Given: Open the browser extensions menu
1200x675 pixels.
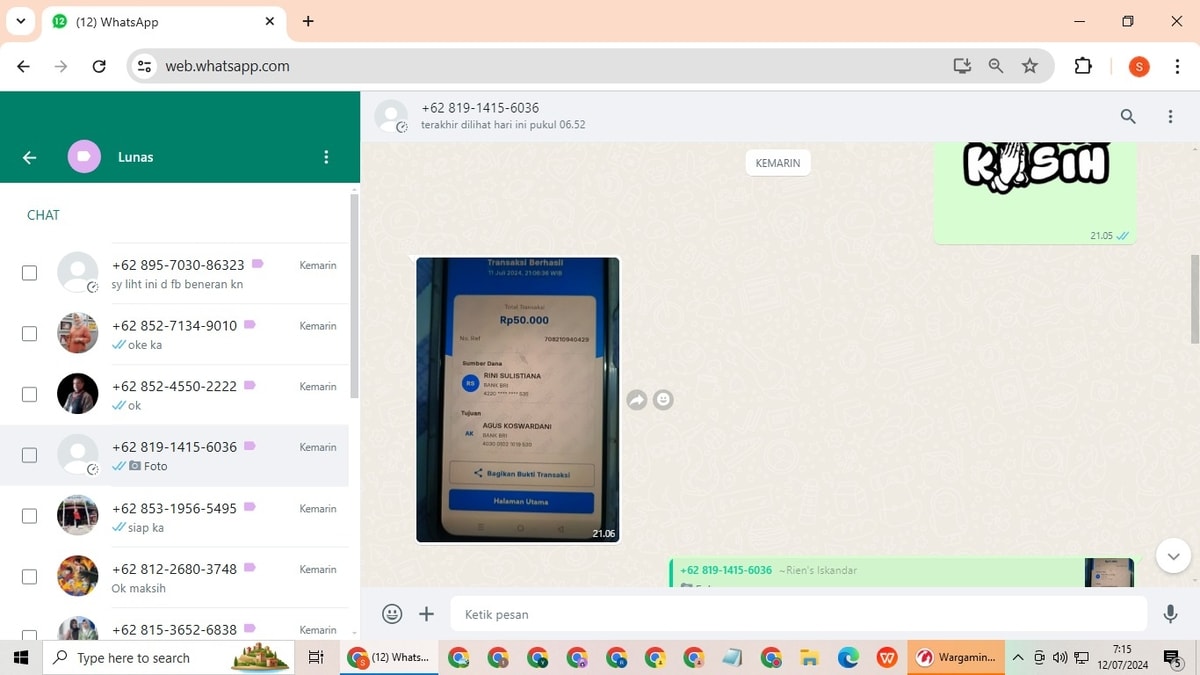Looking at the screenshot, I should click(1083, 66).
